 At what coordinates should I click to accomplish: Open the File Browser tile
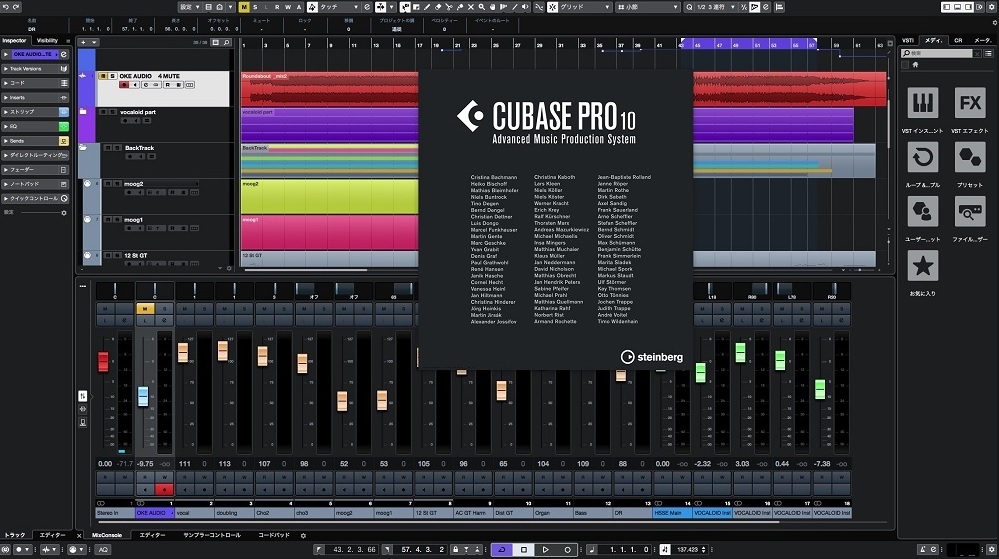(x=970, y=211)
